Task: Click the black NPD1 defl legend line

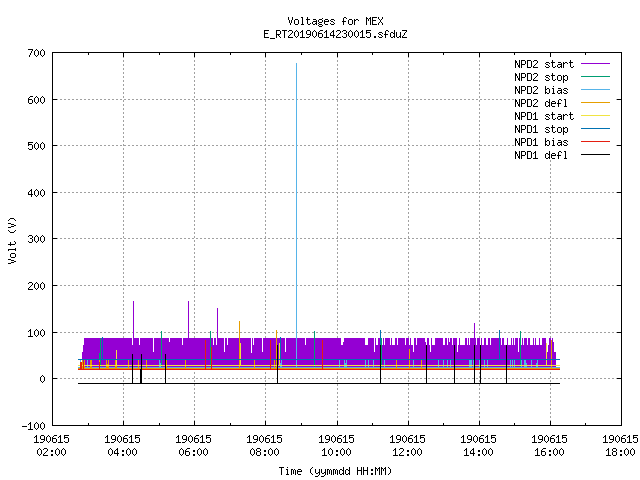Action: (595, 155)
